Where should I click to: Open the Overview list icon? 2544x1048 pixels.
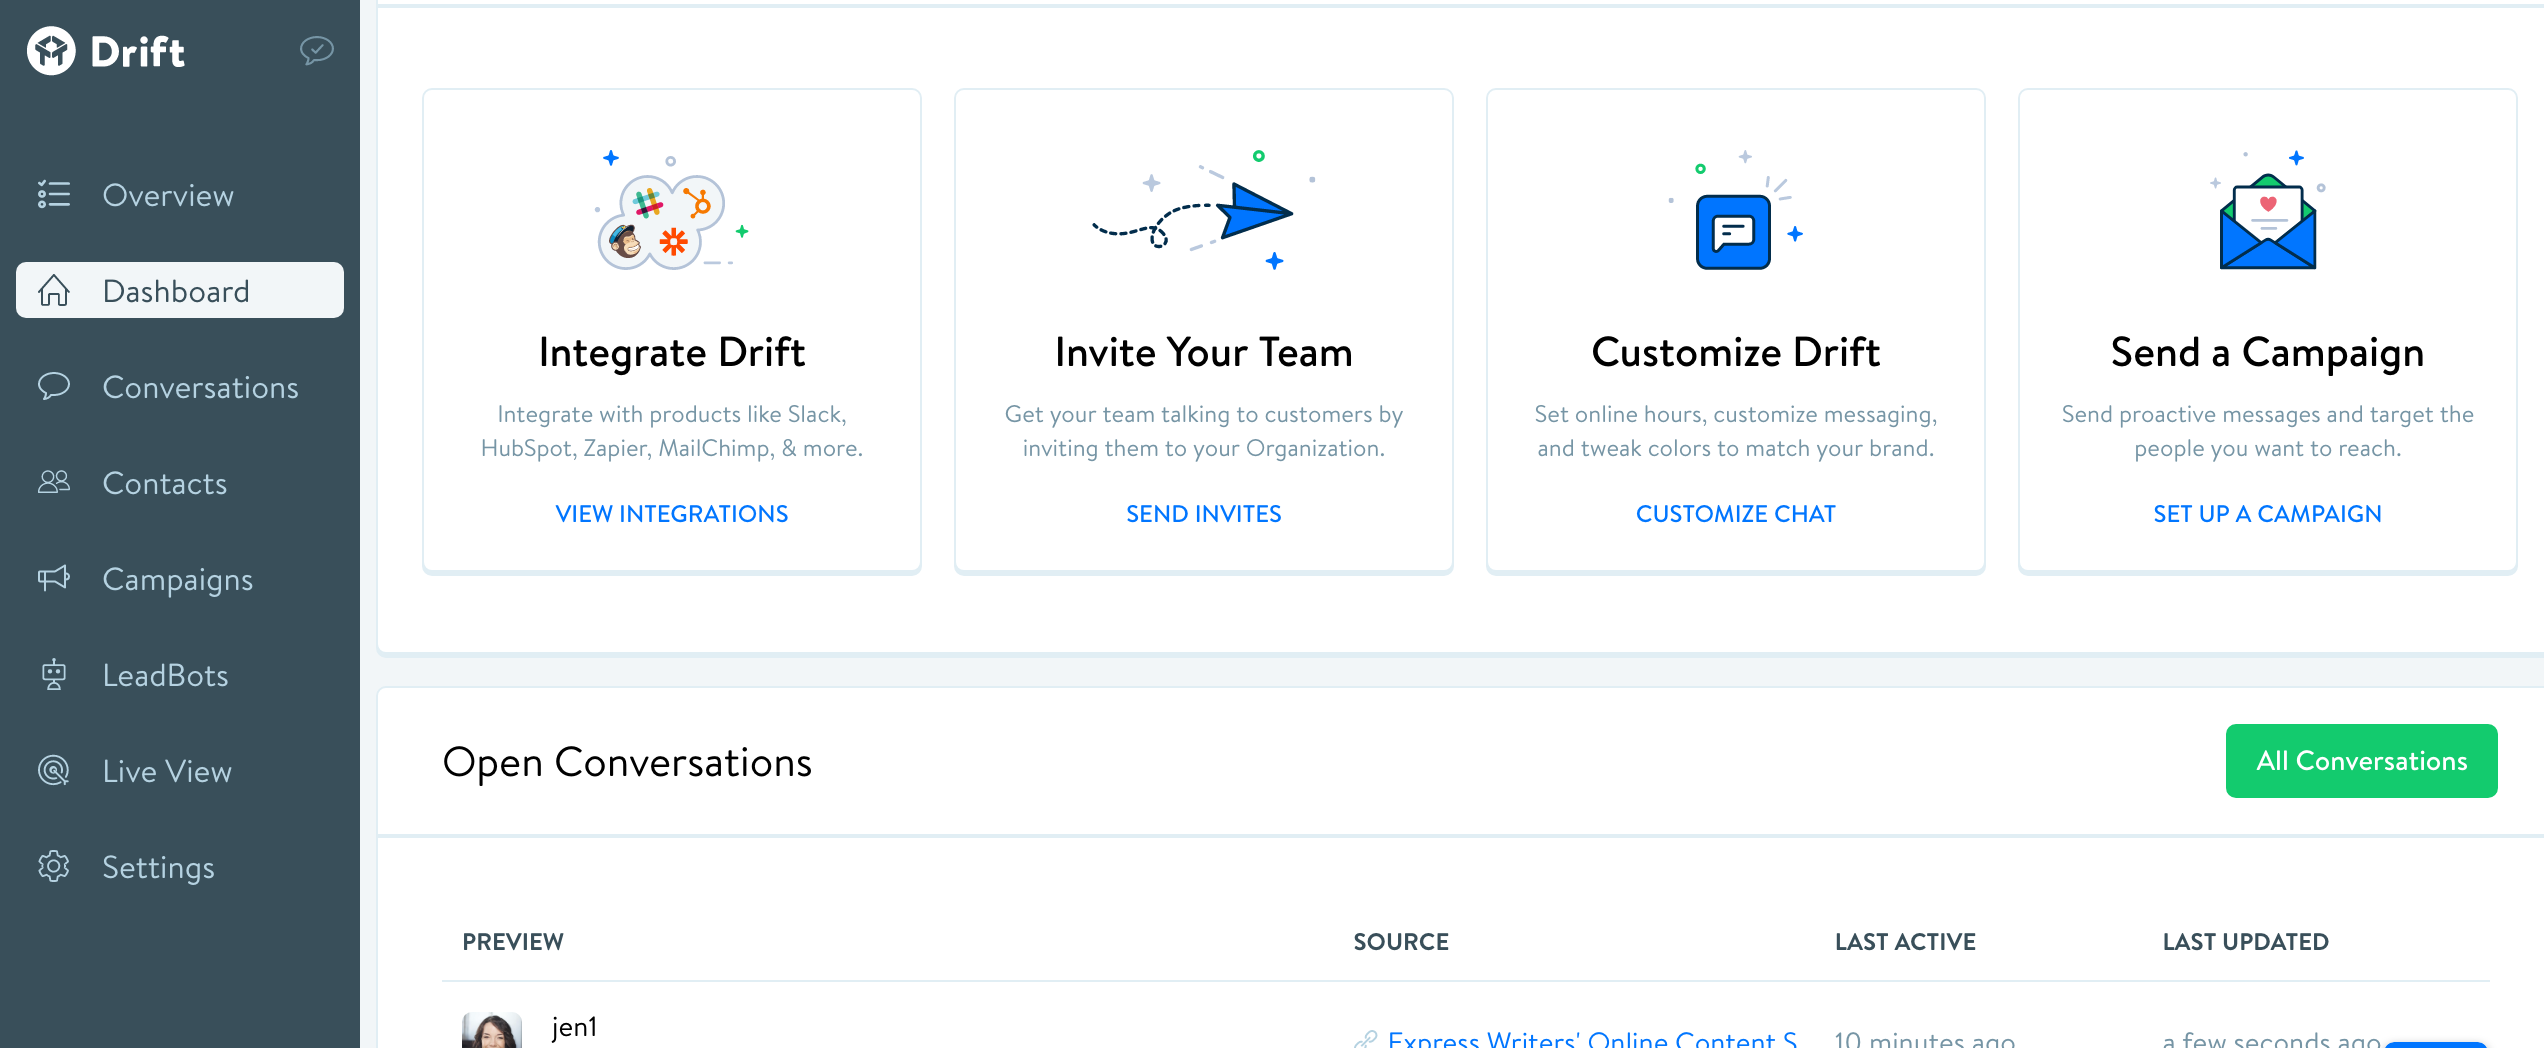(x=54, y=195)
